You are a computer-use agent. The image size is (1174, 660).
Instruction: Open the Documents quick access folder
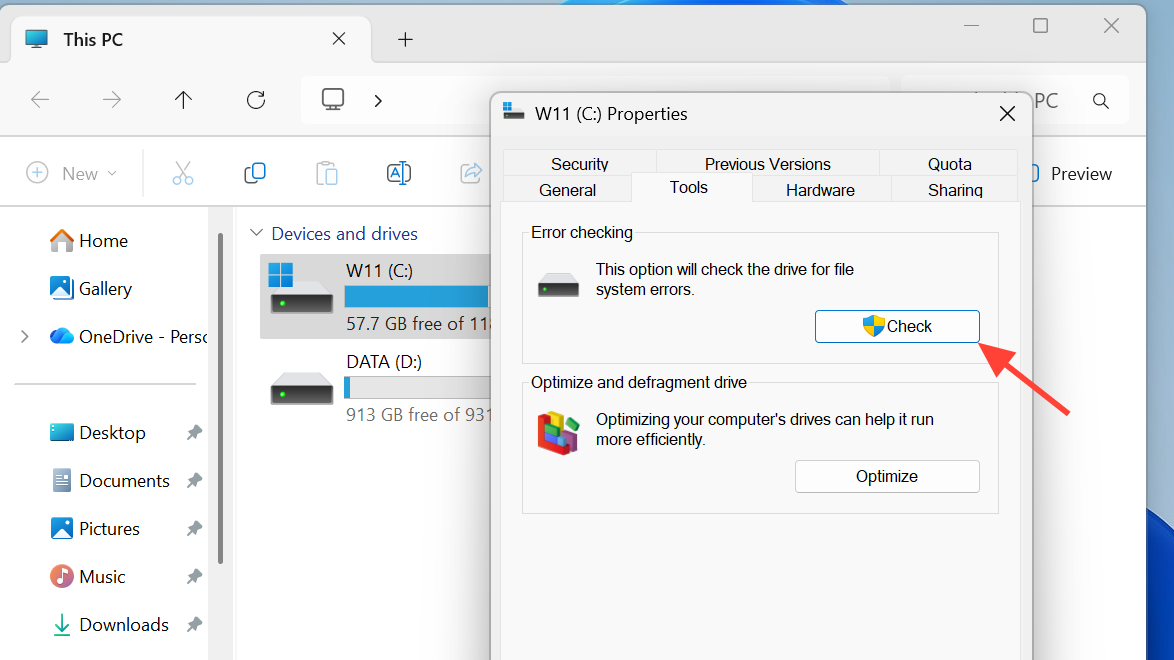(x=110, y=480)
